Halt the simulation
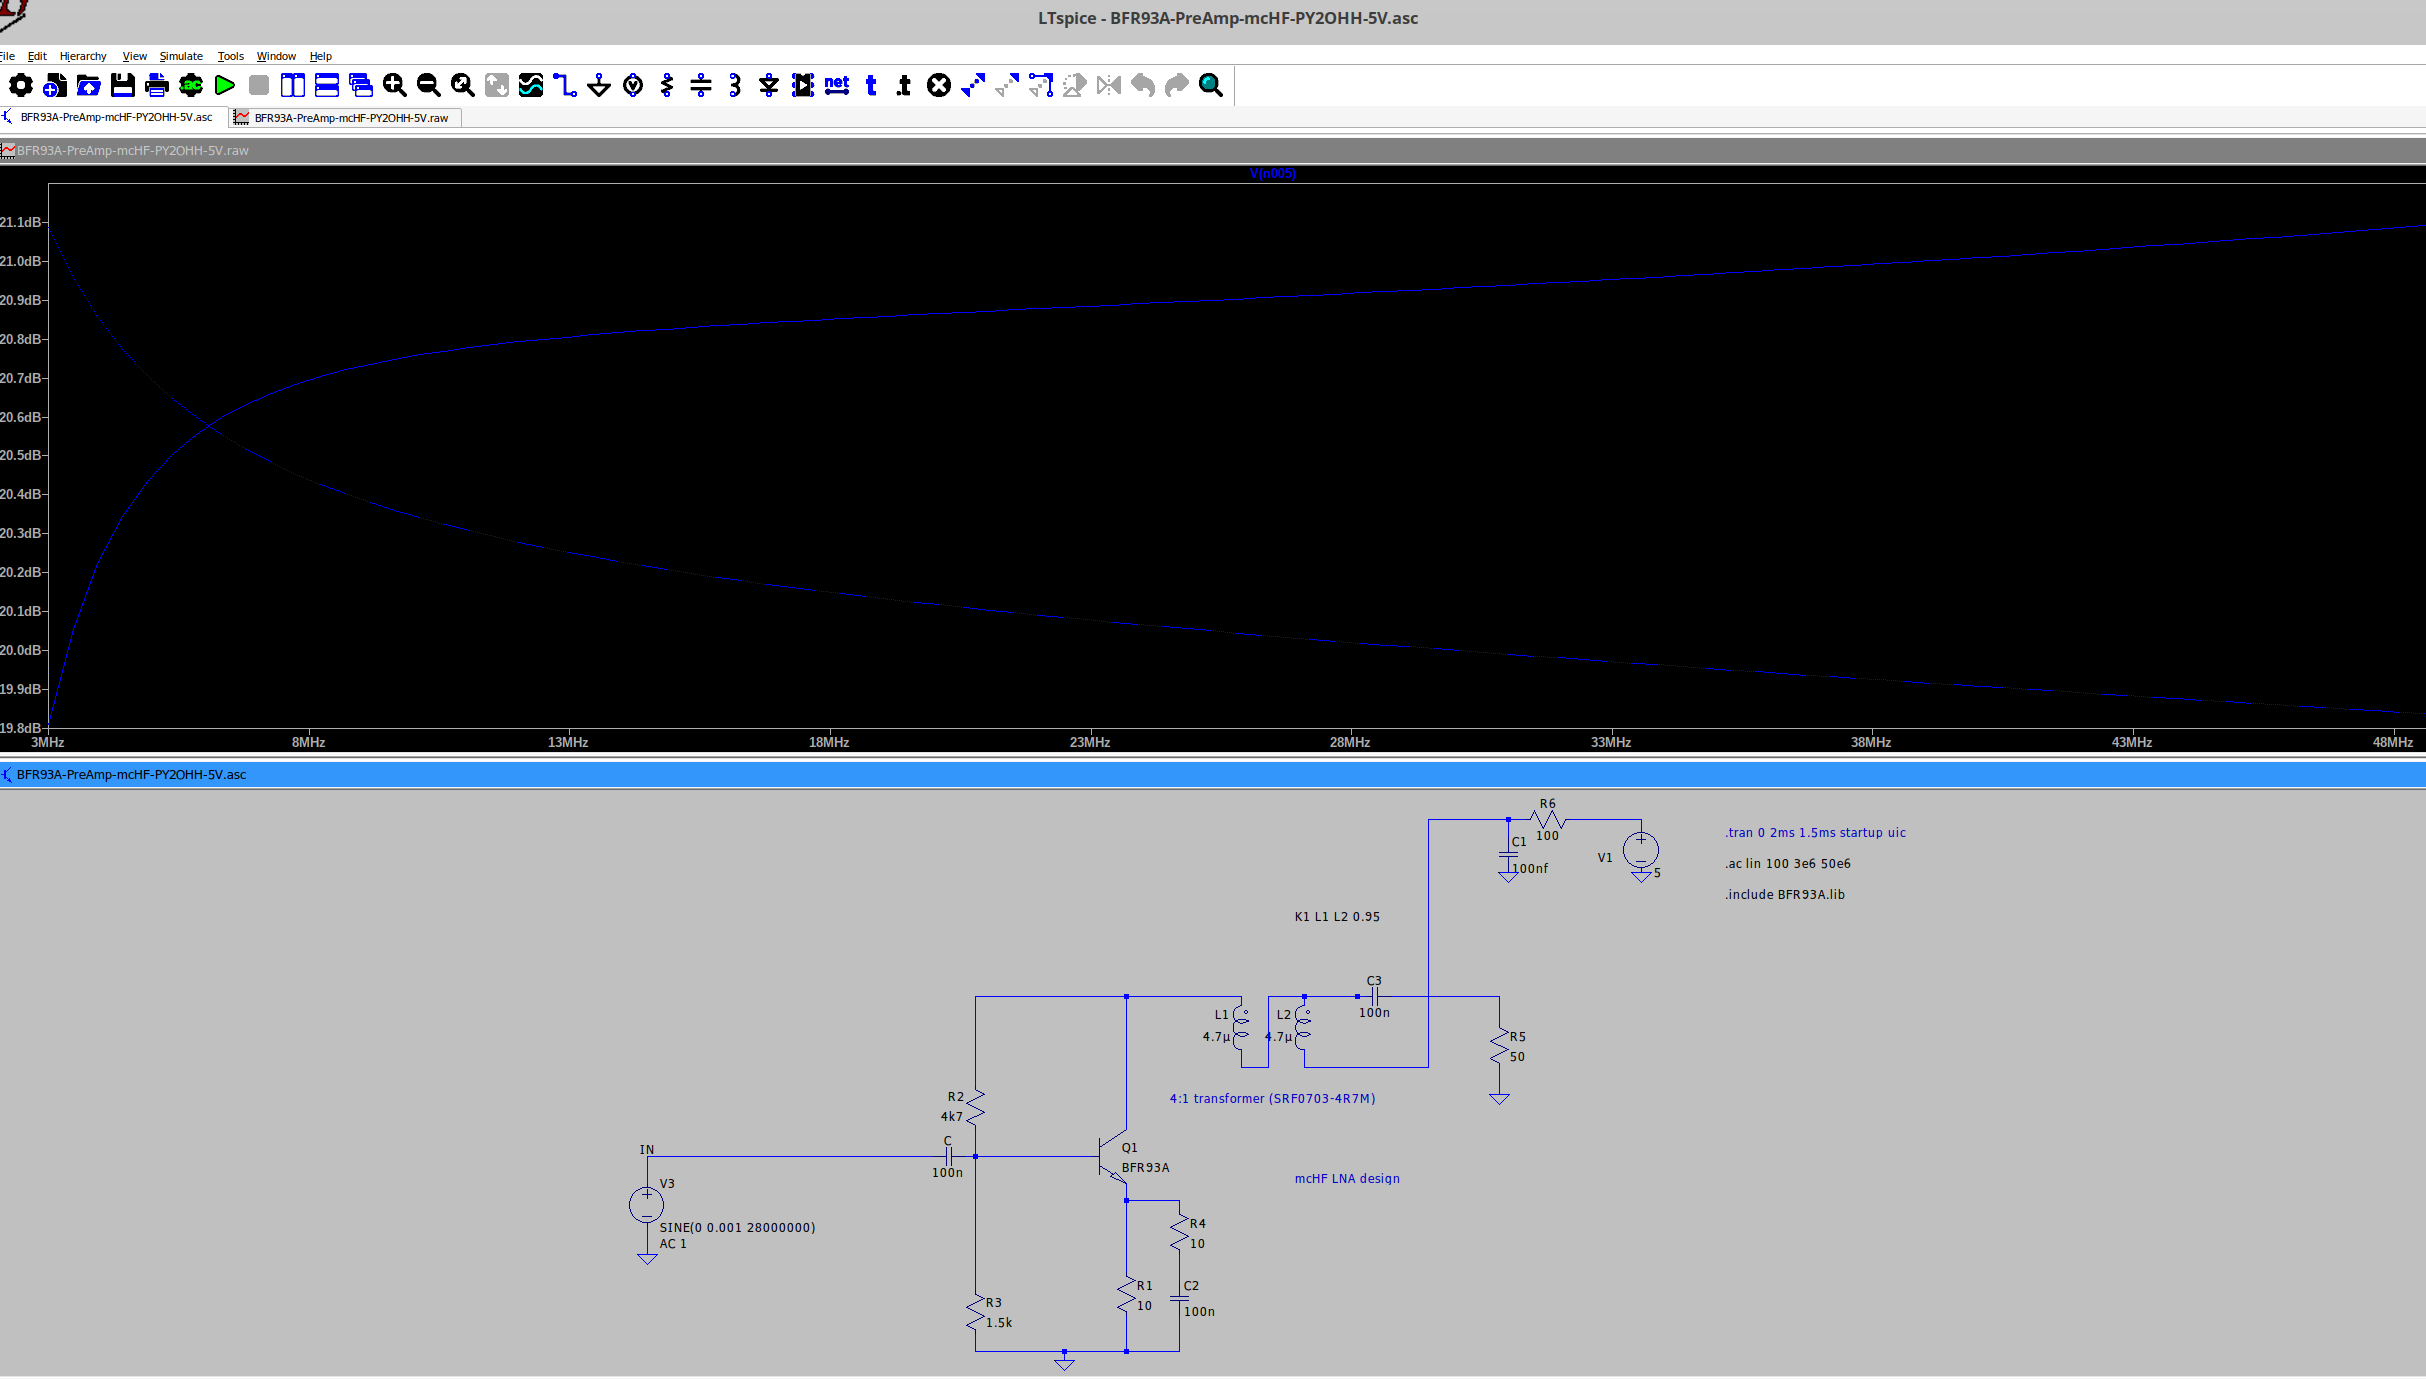 pos(258,86)
